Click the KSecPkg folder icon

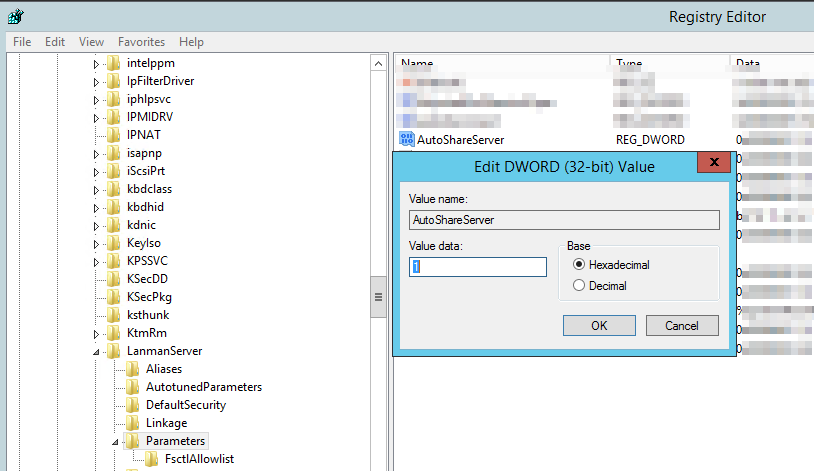114,297
